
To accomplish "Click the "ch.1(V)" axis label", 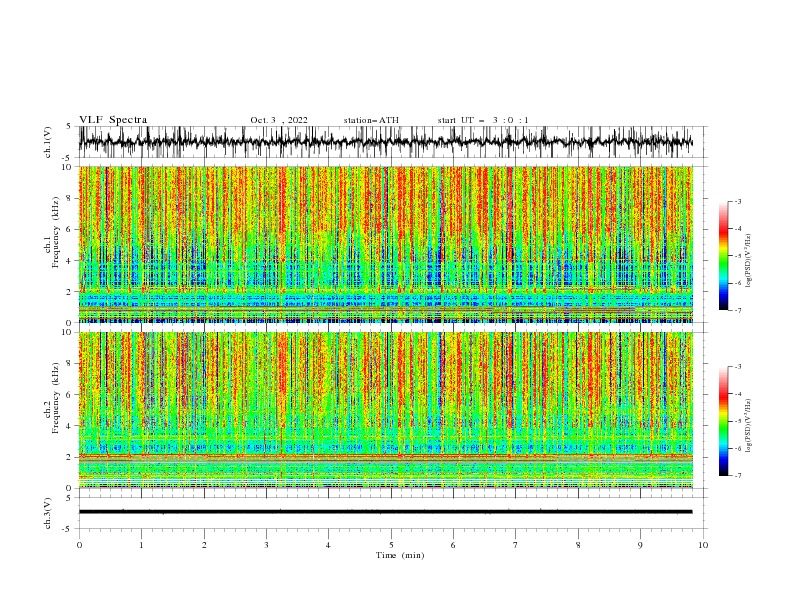I will point(48,142).
